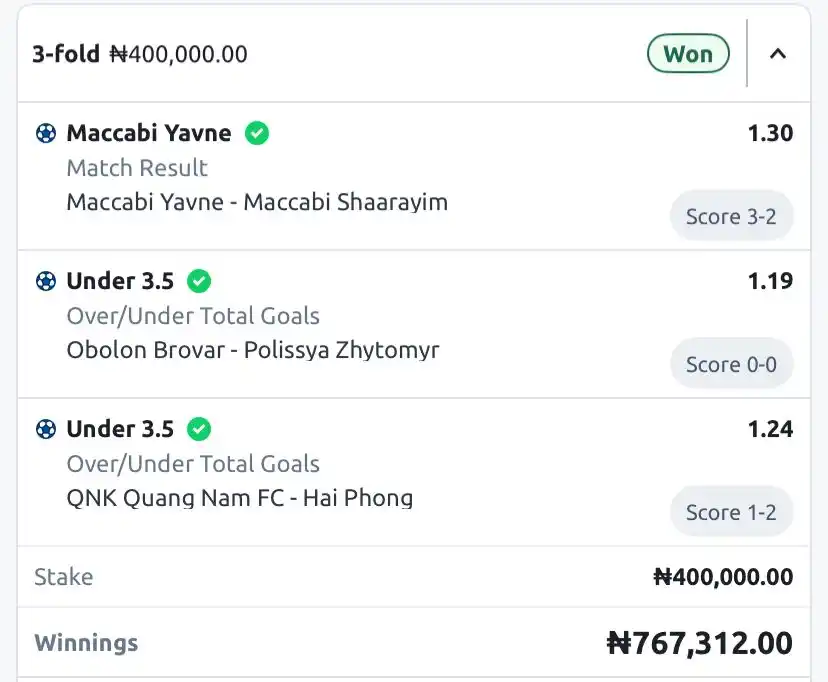Viewport: 828px width, 682px height.
Task: Open the Score 0-0 badge
Action: pos(731,364)
